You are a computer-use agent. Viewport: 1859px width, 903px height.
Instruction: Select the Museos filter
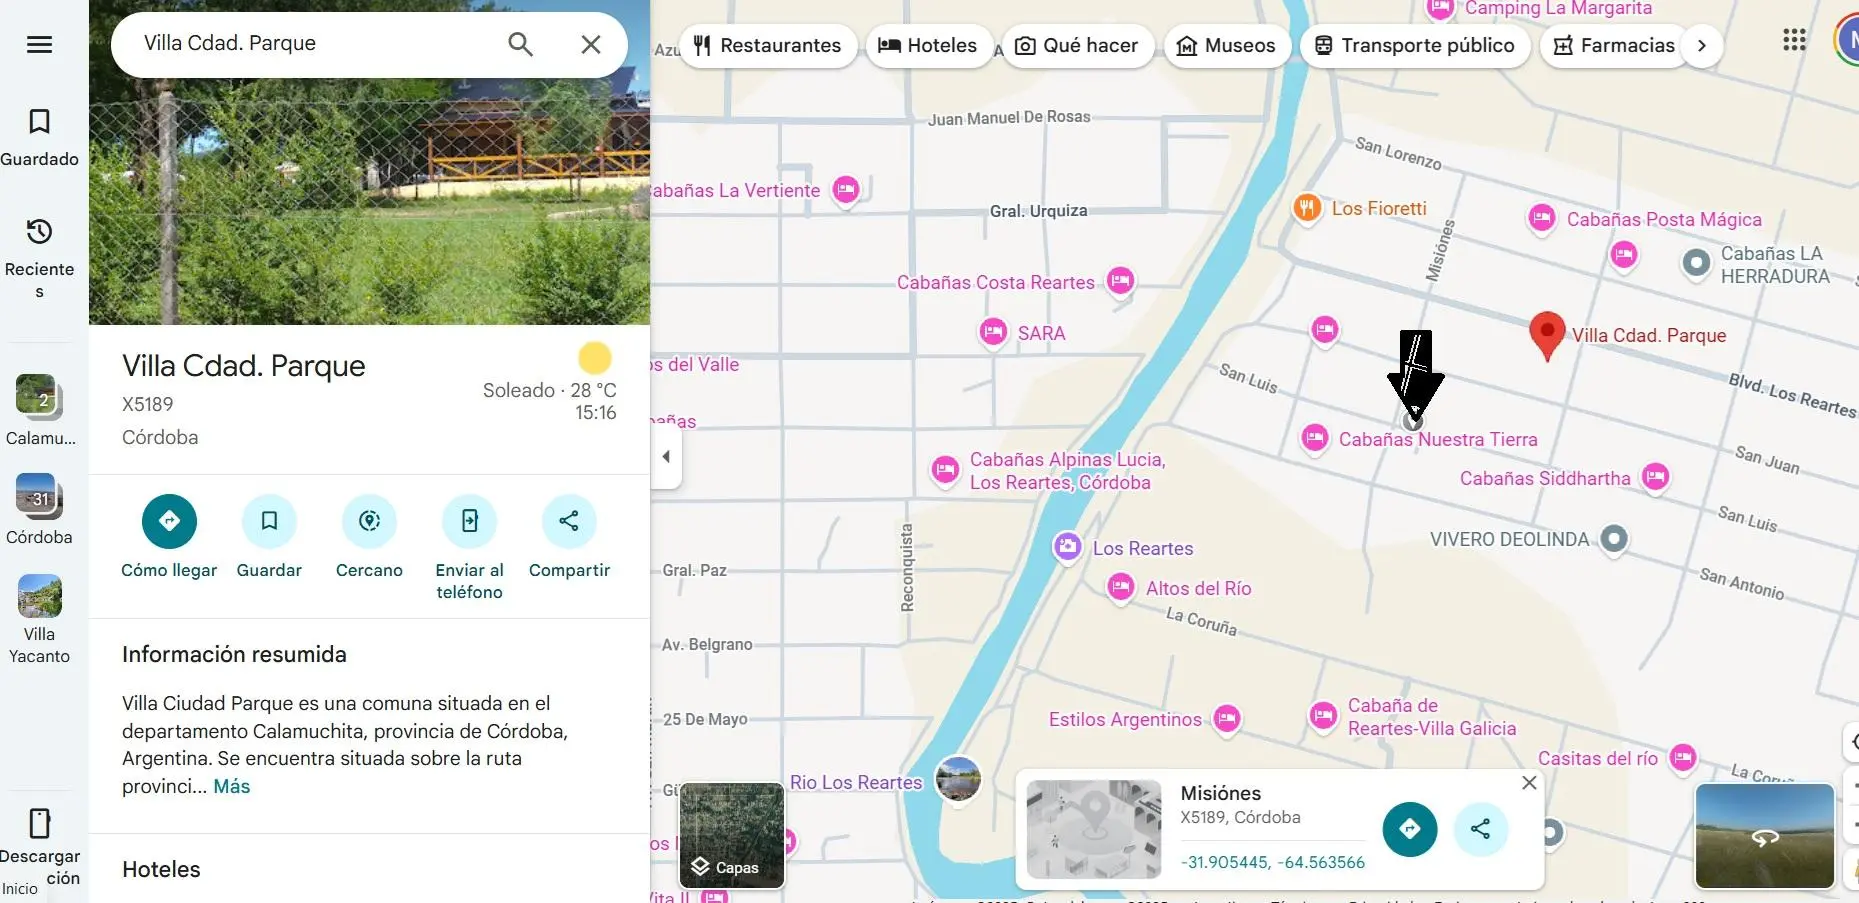click(x=1227, y=46)
